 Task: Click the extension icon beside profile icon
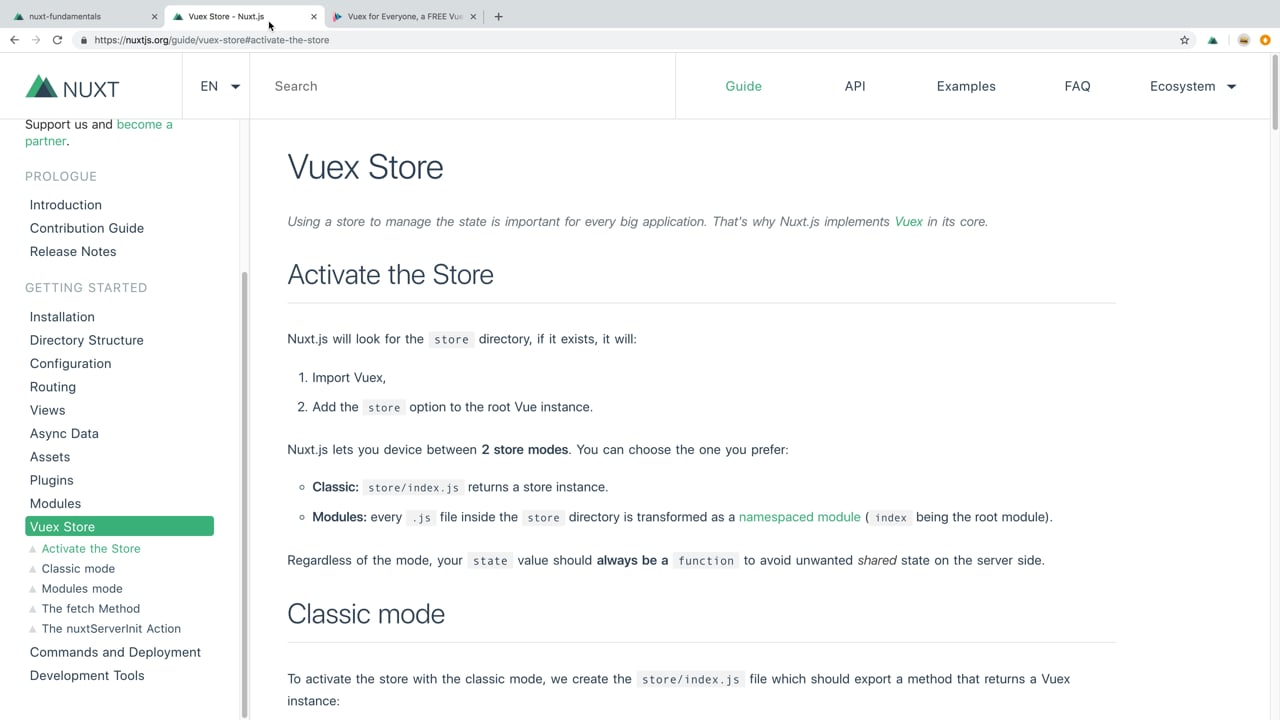pos(1243,40)
